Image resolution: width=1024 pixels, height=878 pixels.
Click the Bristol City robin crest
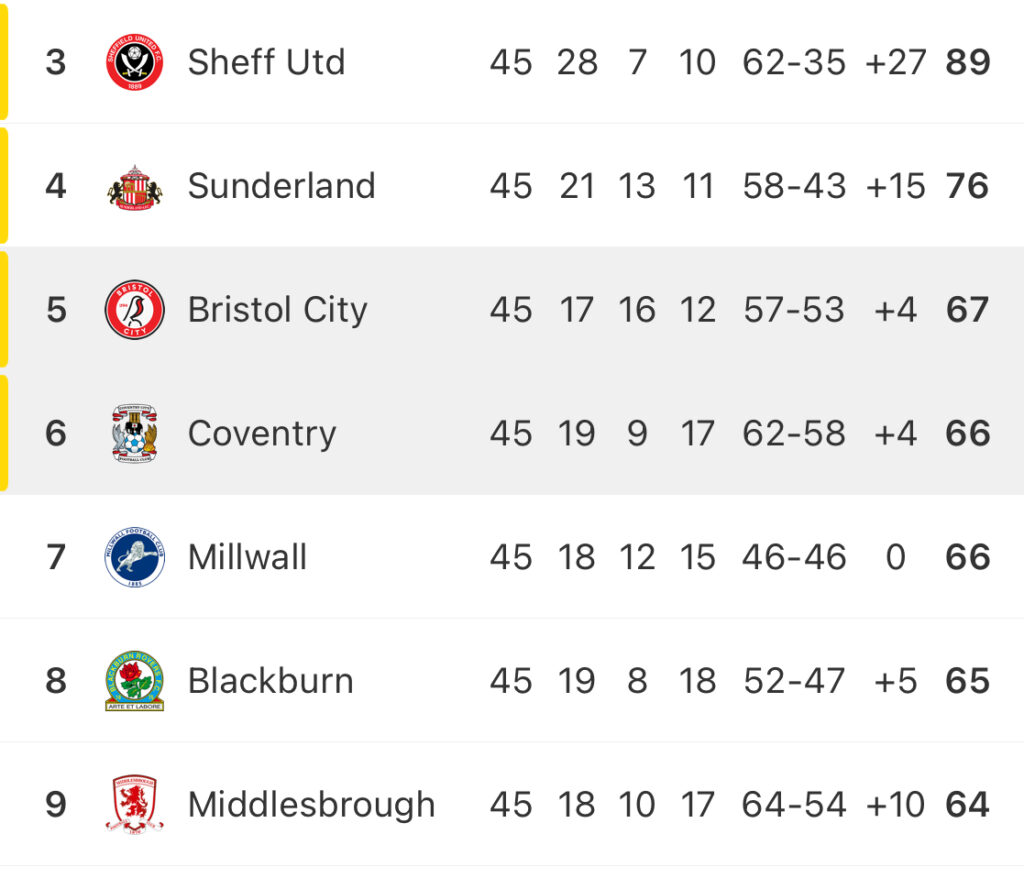click(135, 310)
